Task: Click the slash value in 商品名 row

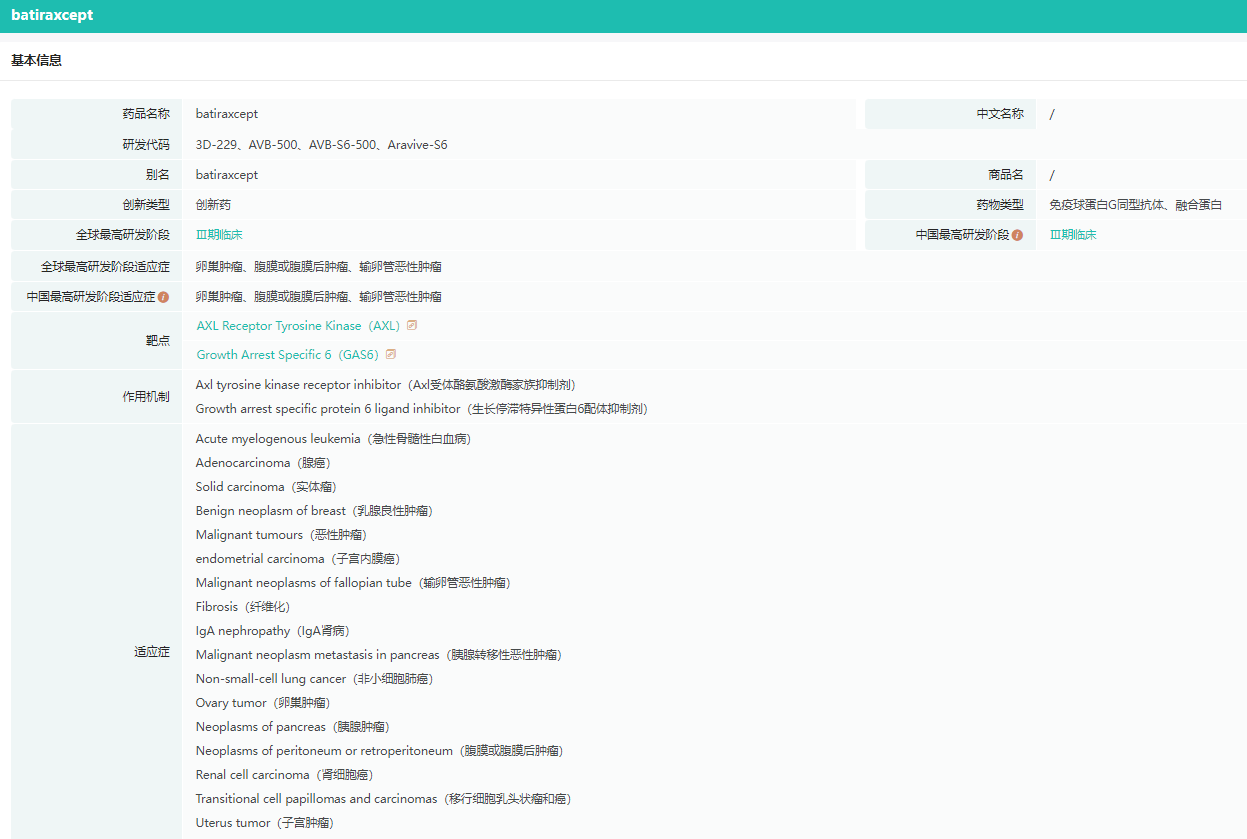Action: [x=1052, y=175]
